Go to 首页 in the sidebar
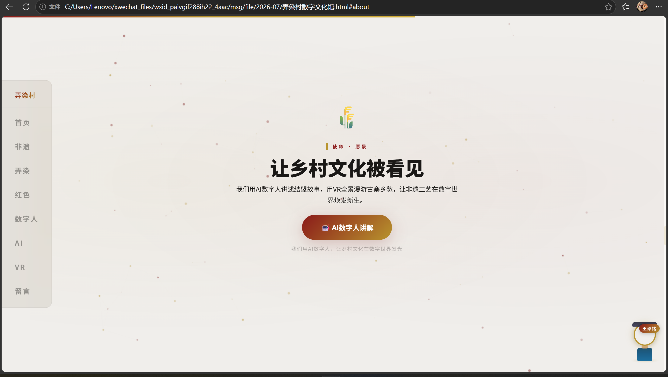Image resolution: width=668 pixels, height=377 pixels. tap(22, 123)
